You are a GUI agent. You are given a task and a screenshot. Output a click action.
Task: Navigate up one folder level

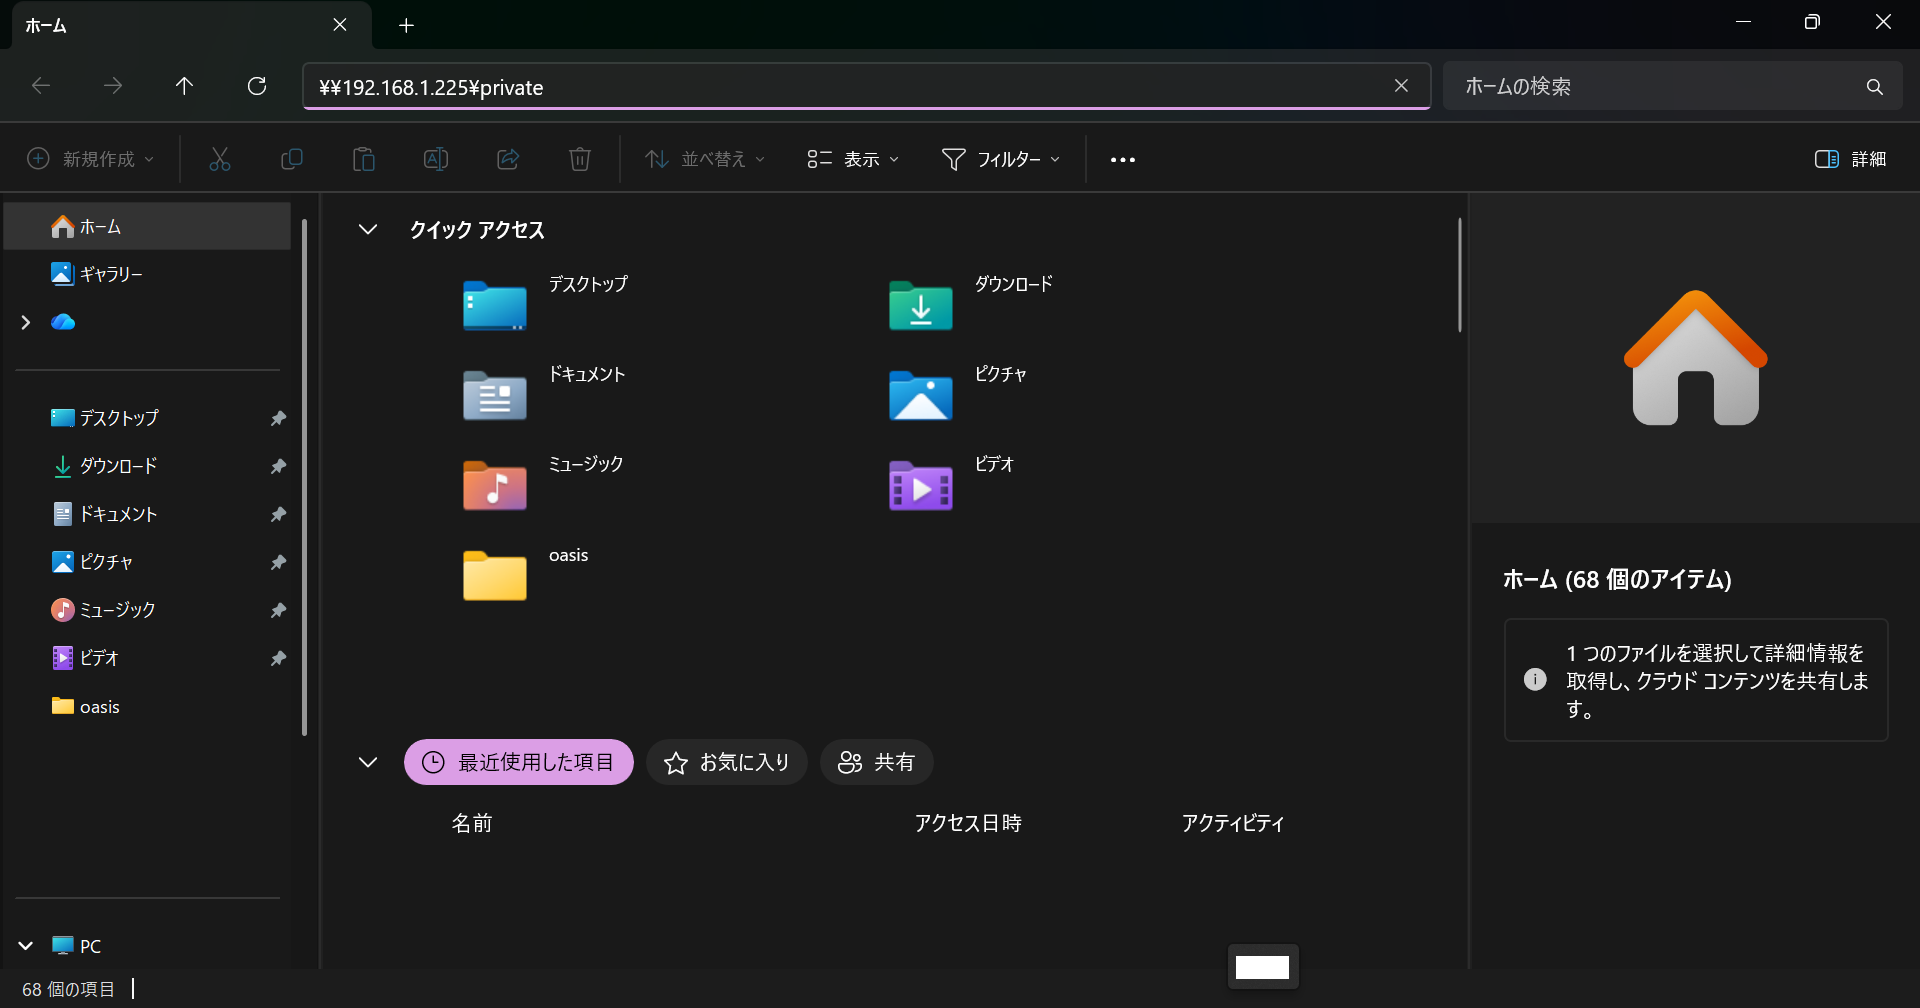coord(184,86)
